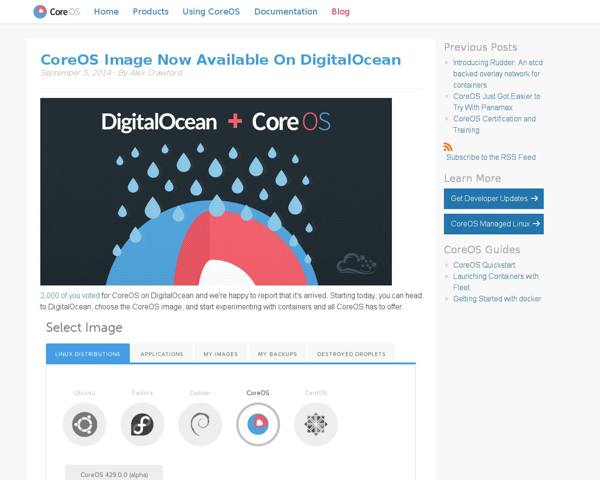
Task: Click the DigitalOcean plus CoreOS banner image
Action: 216,191
